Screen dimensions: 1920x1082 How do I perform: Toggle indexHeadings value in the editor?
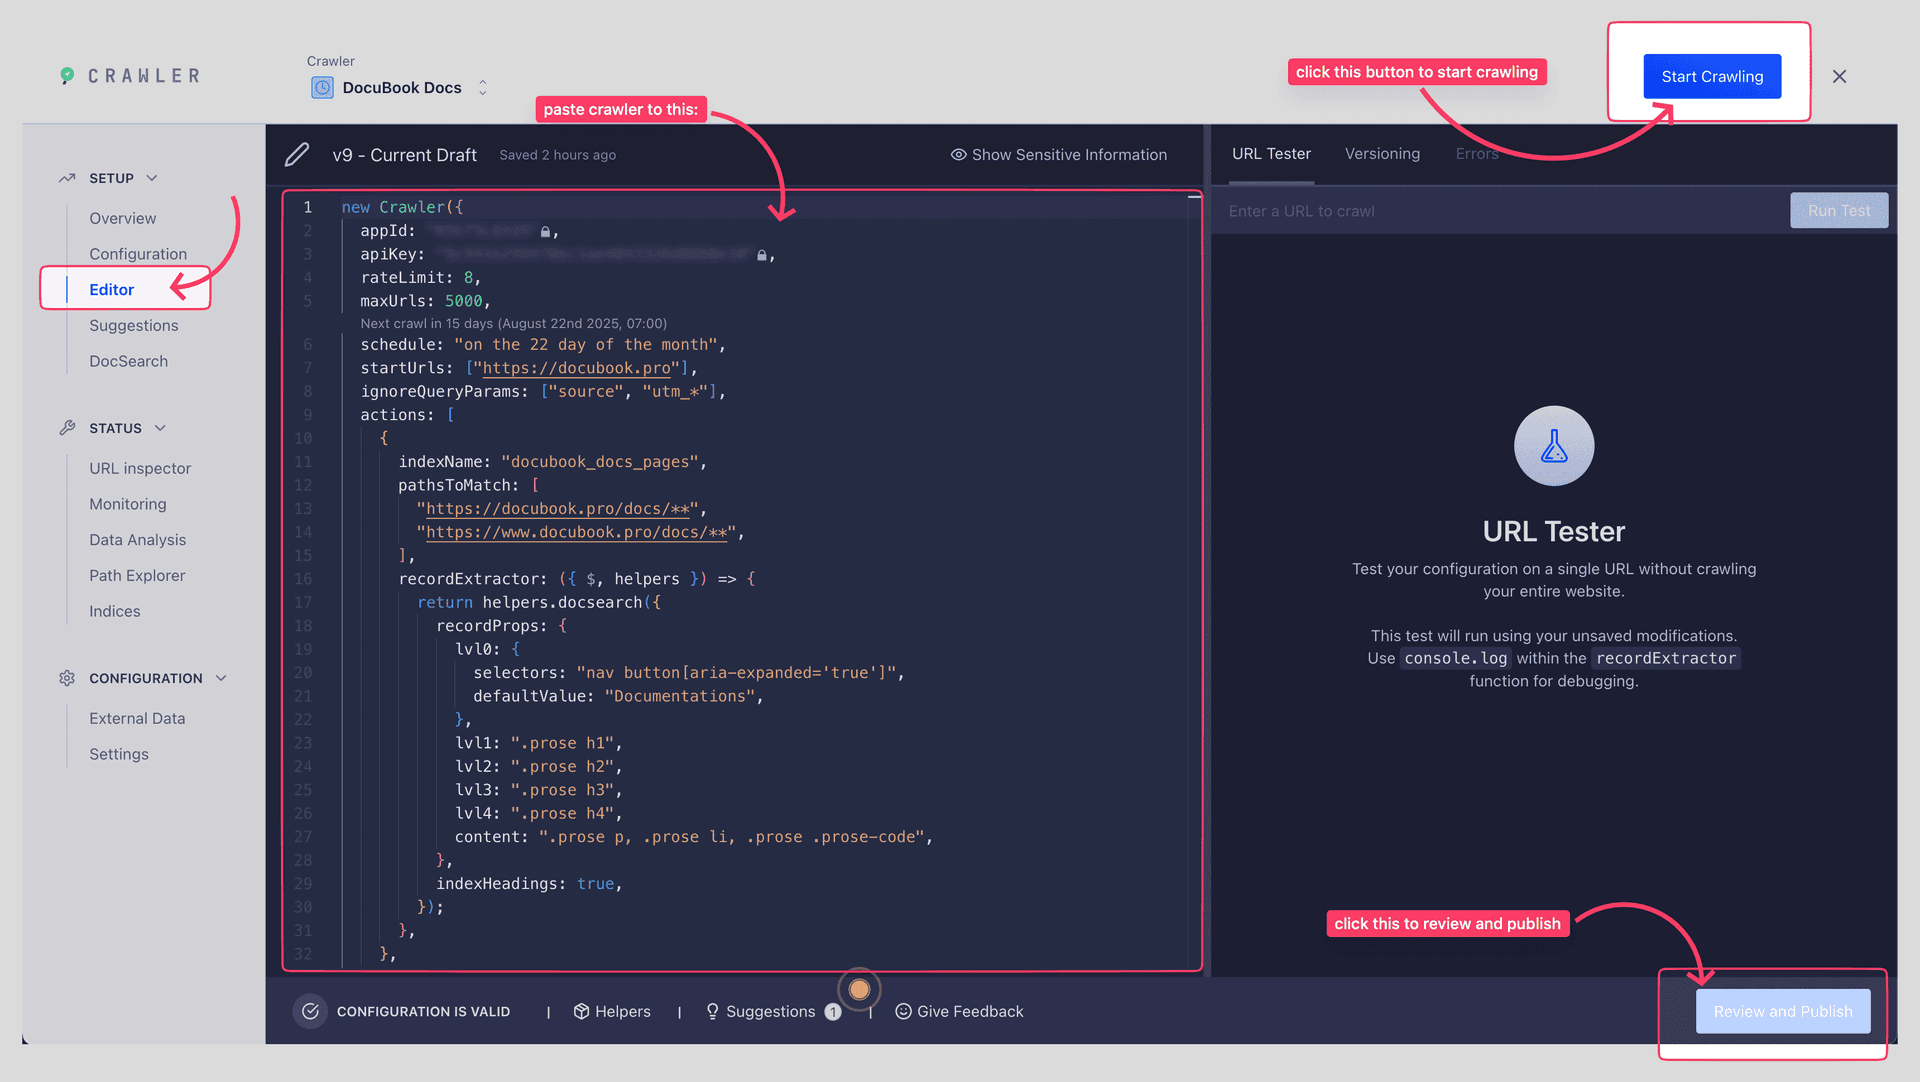[x=595, y=883]
